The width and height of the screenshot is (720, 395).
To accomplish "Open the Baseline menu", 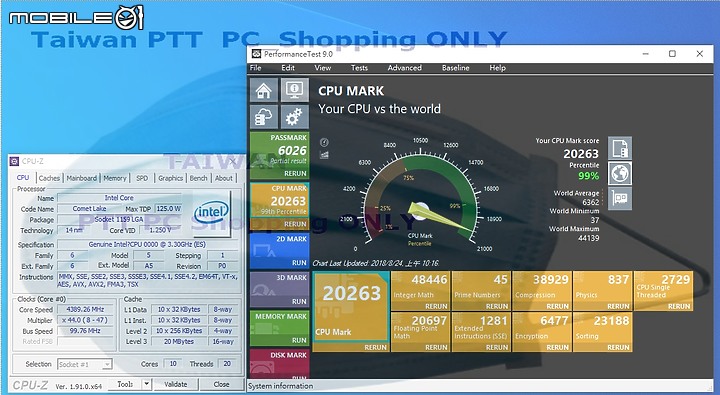I will click(x=456, y=68).
